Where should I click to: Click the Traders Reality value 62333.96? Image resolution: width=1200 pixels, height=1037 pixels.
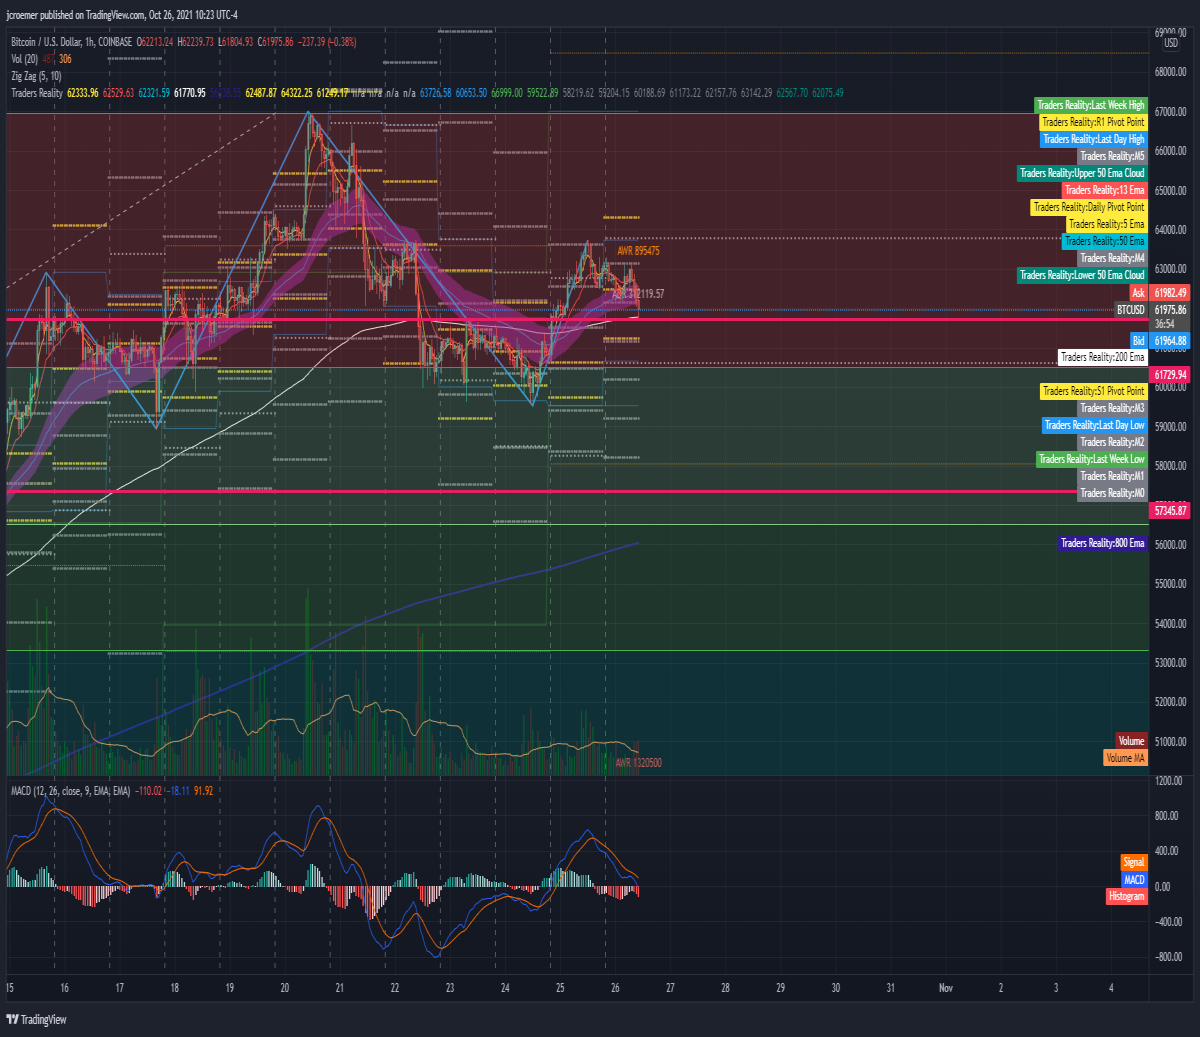pyautogui.click(x=82, y=93)
